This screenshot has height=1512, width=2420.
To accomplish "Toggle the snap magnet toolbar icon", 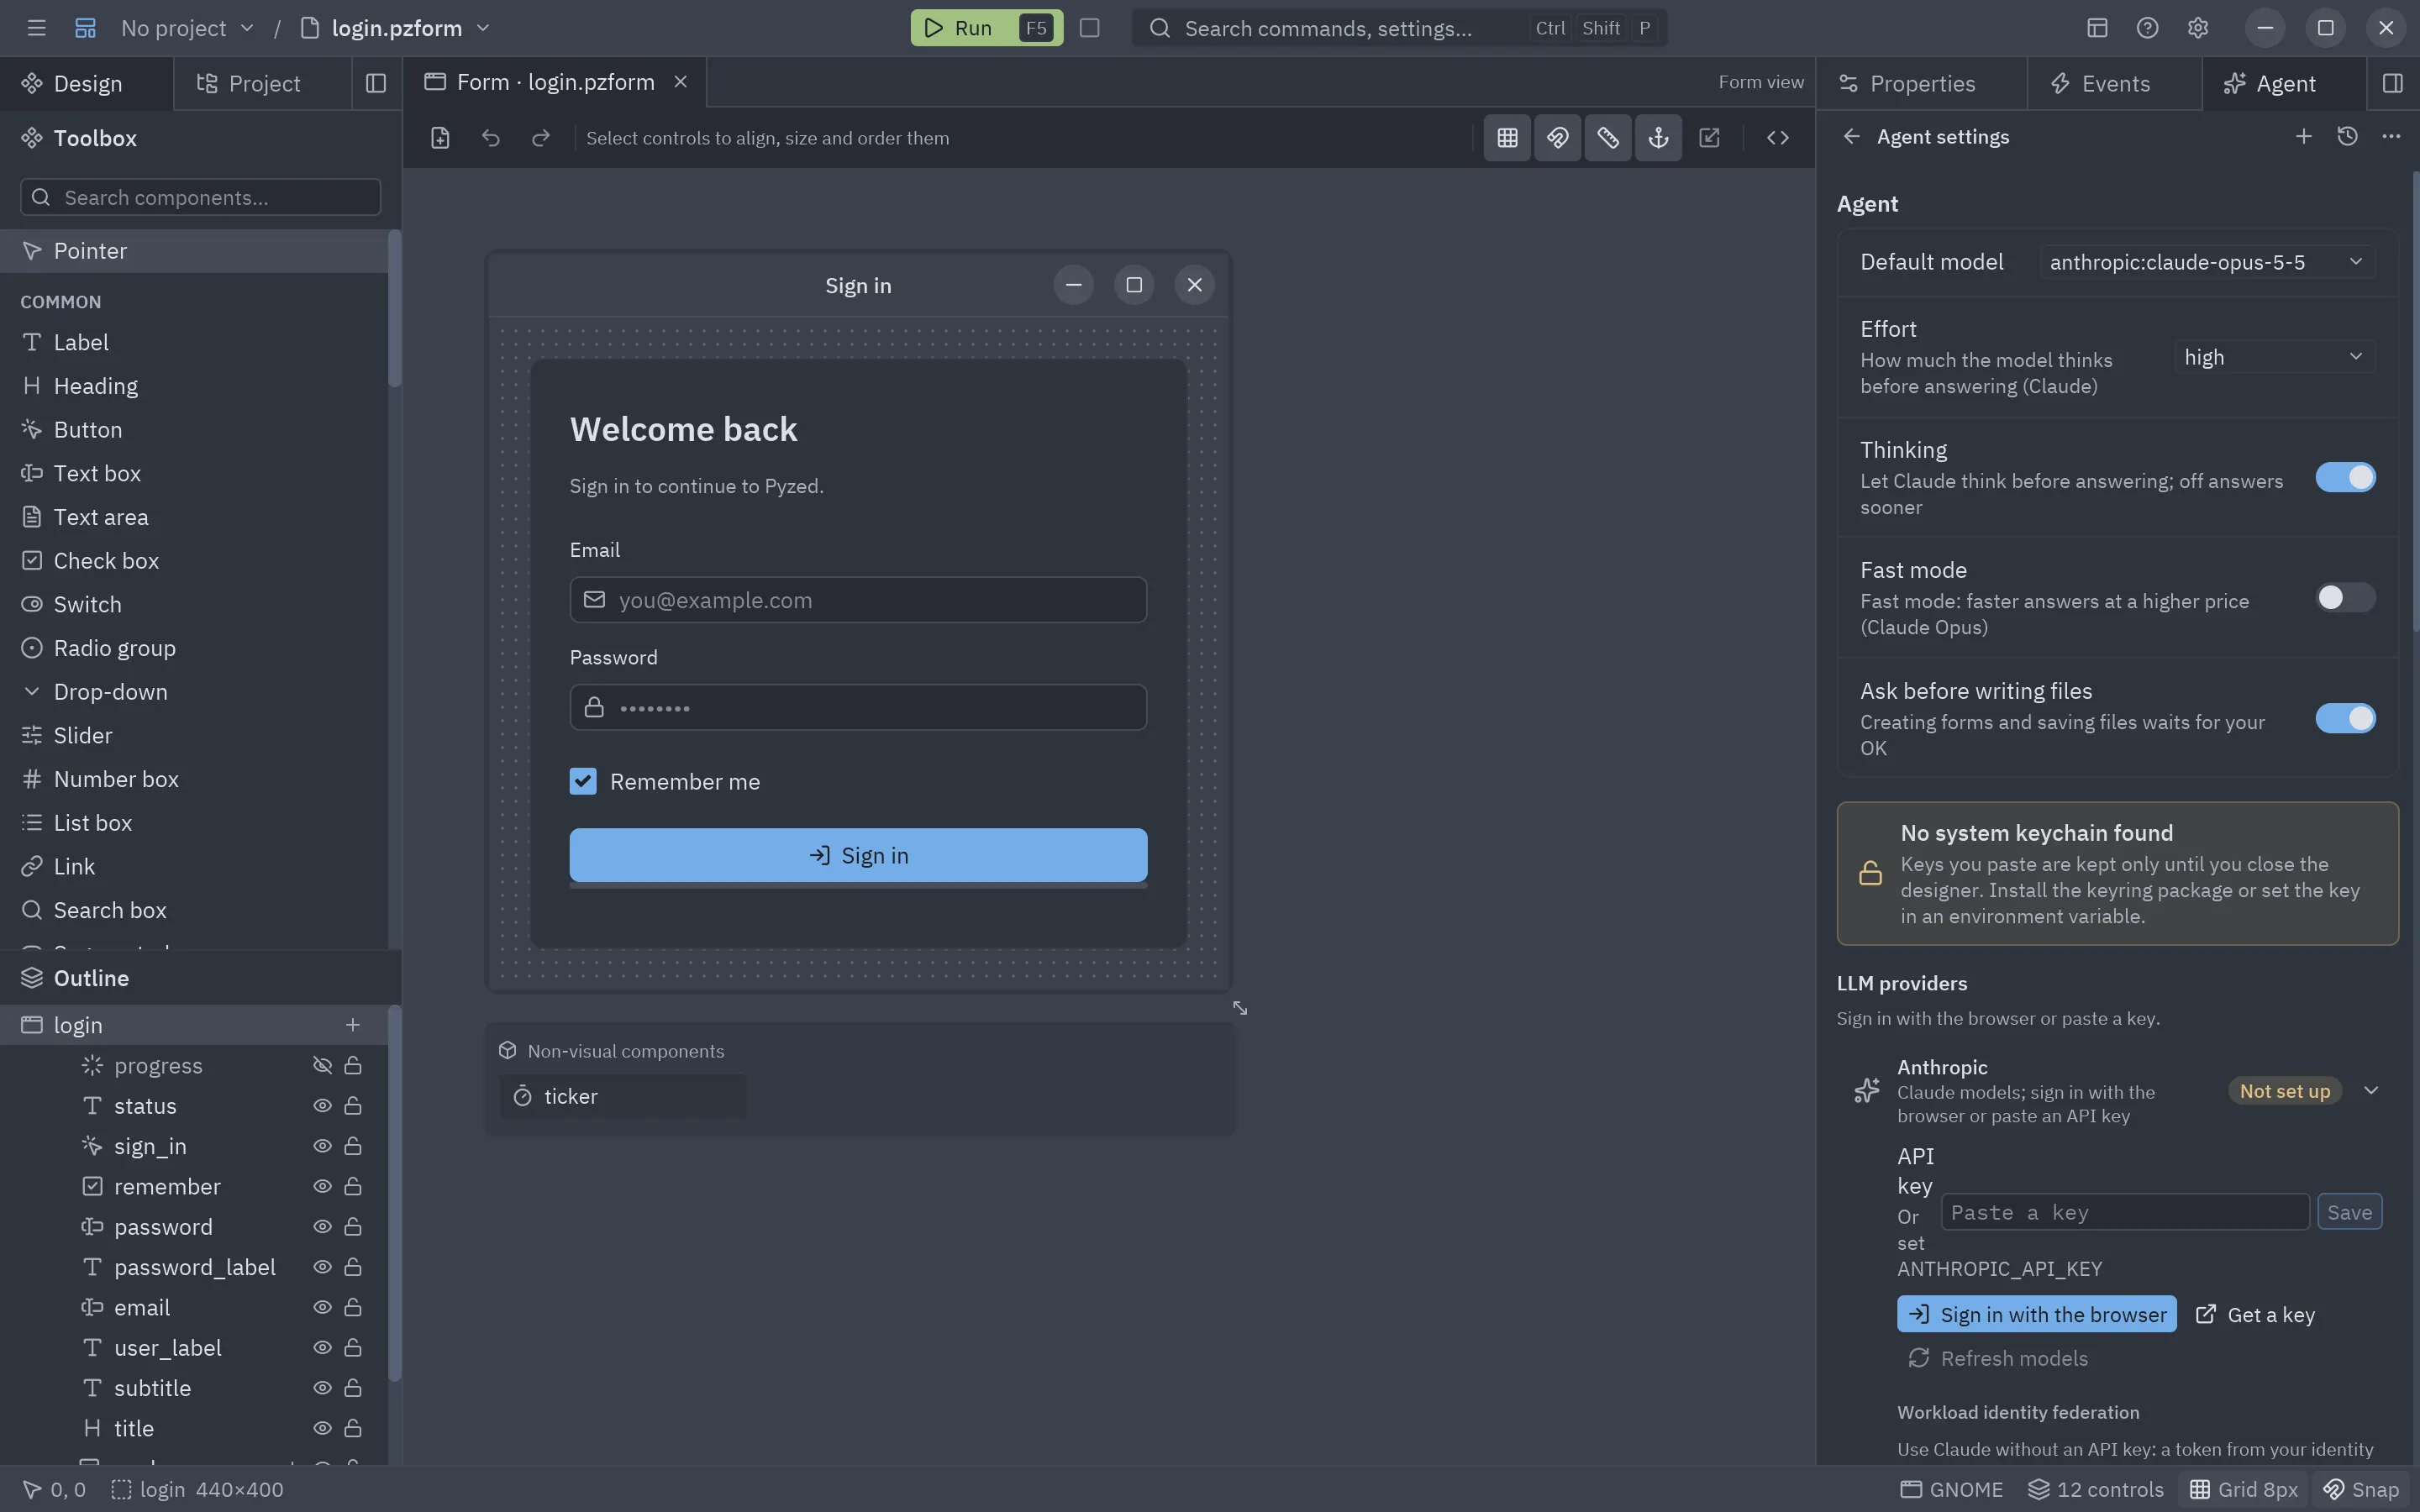I will pos(1557,138).
